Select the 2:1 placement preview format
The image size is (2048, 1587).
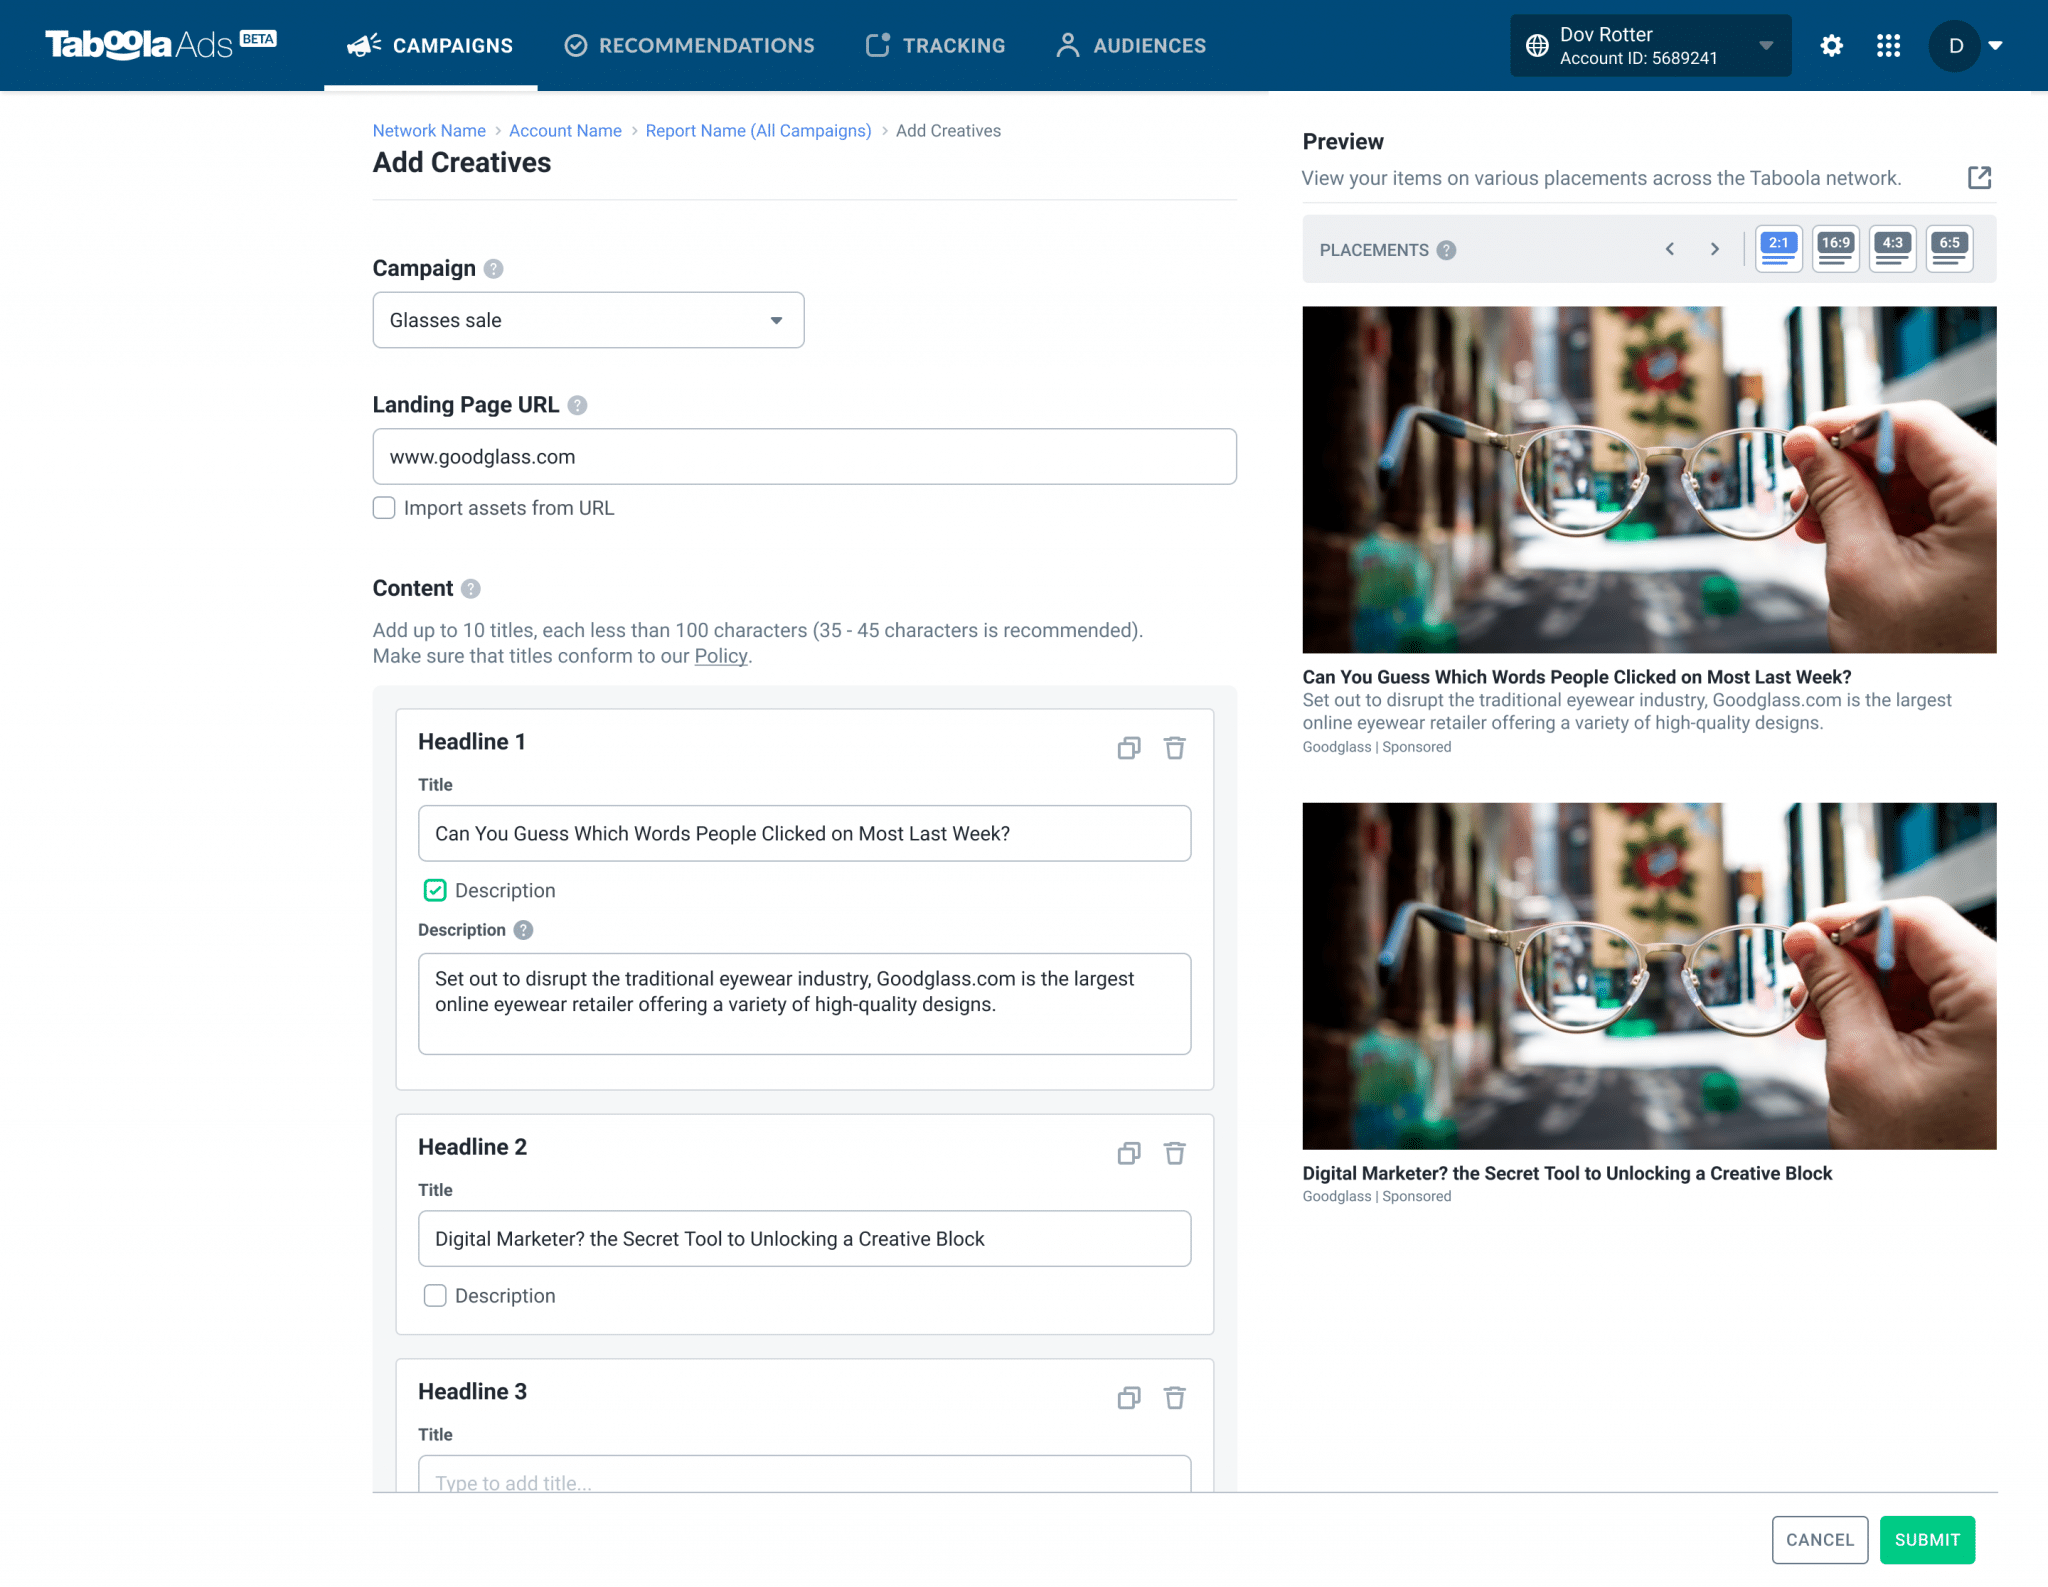point(1779,247)
